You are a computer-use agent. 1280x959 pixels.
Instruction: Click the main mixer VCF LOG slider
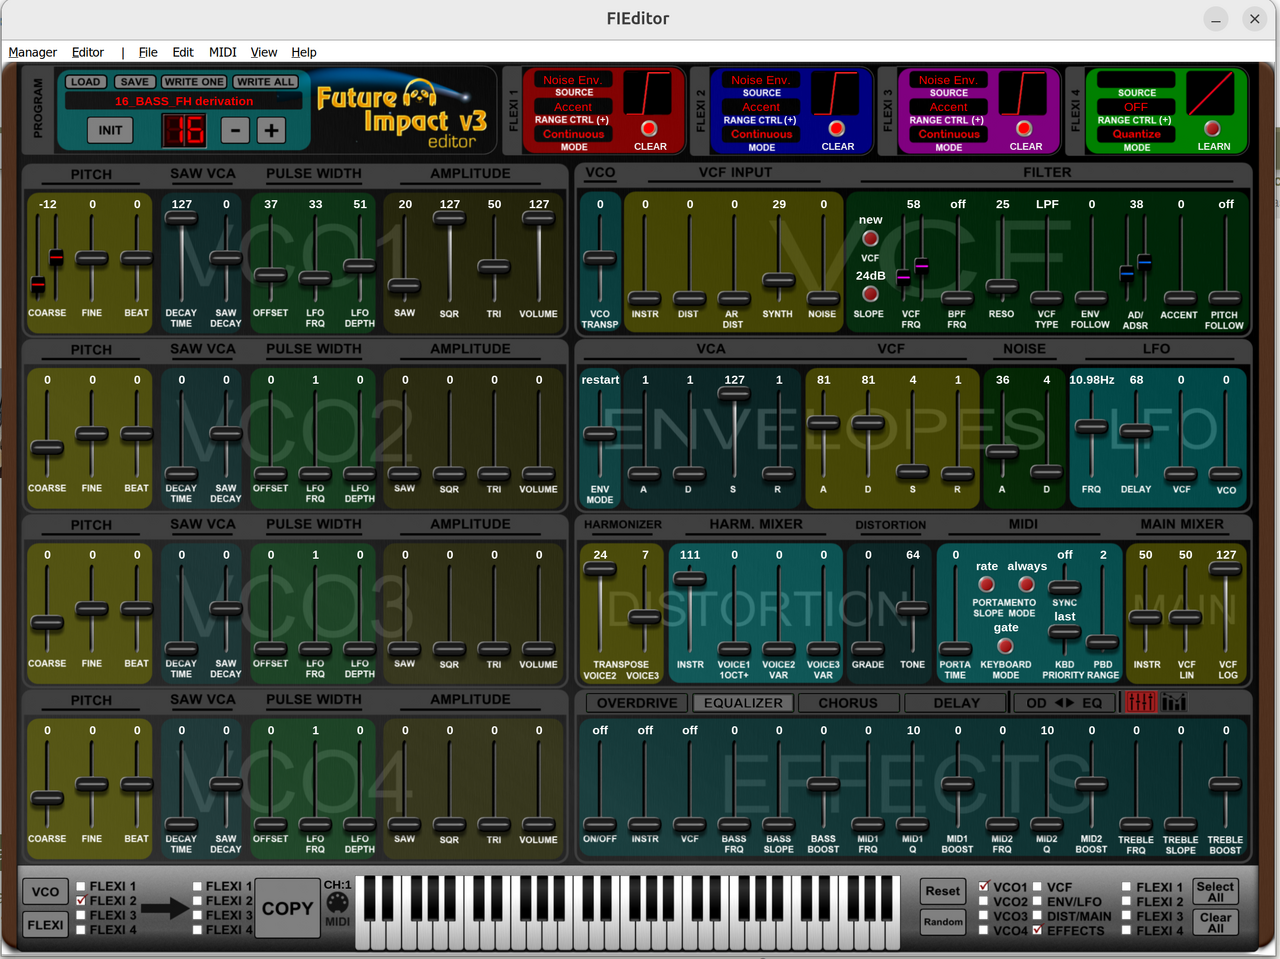1227,568
